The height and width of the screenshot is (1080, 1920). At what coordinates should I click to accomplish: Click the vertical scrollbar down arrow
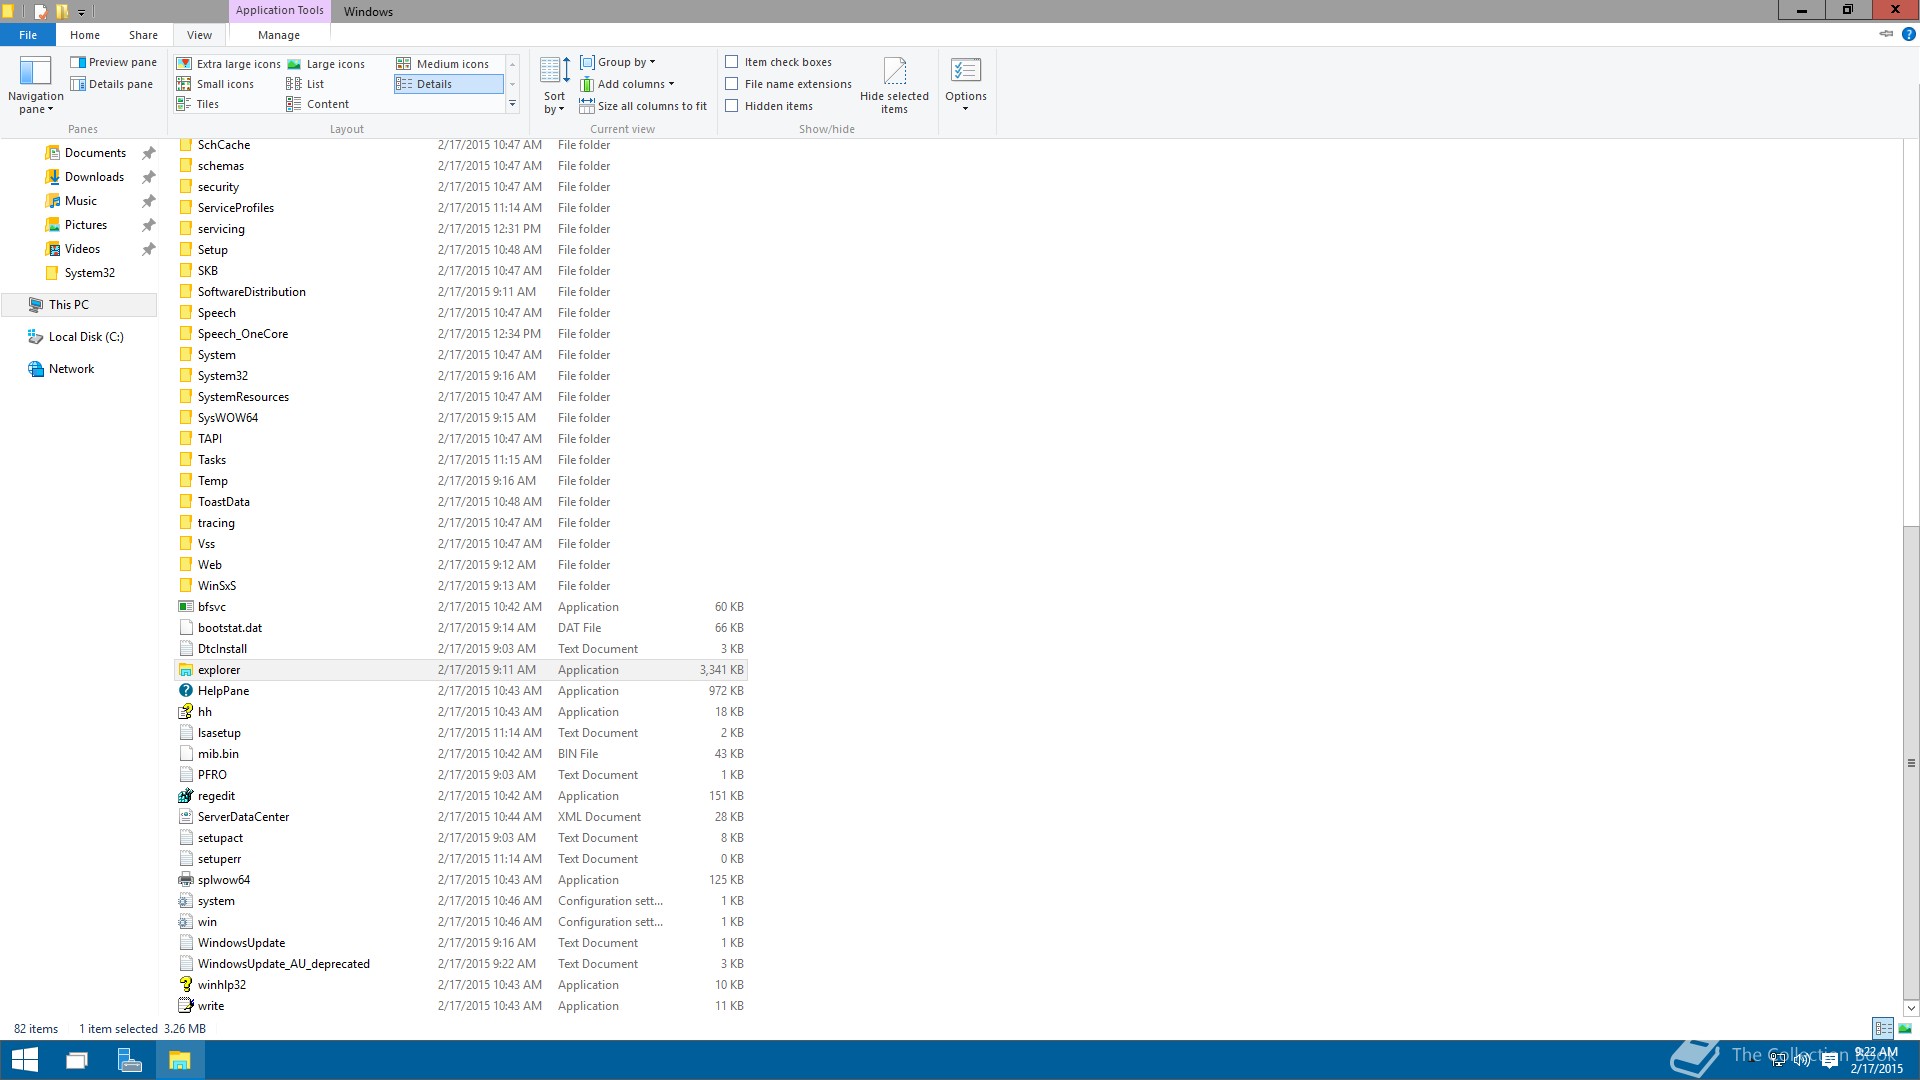coord(1911,1008)
